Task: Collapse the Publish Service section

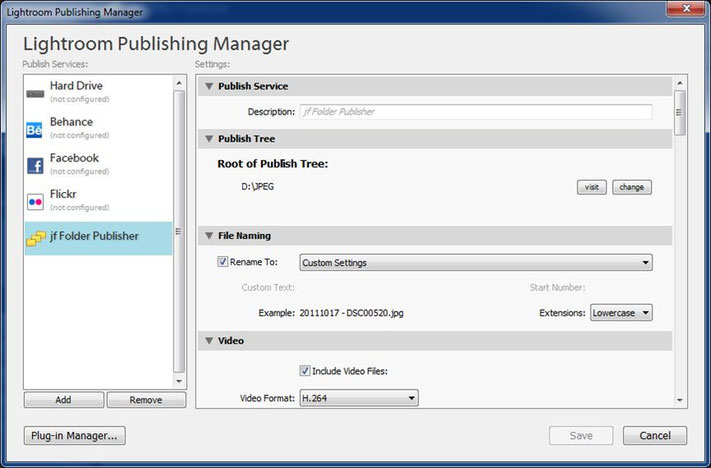Action: pos(209,86)
